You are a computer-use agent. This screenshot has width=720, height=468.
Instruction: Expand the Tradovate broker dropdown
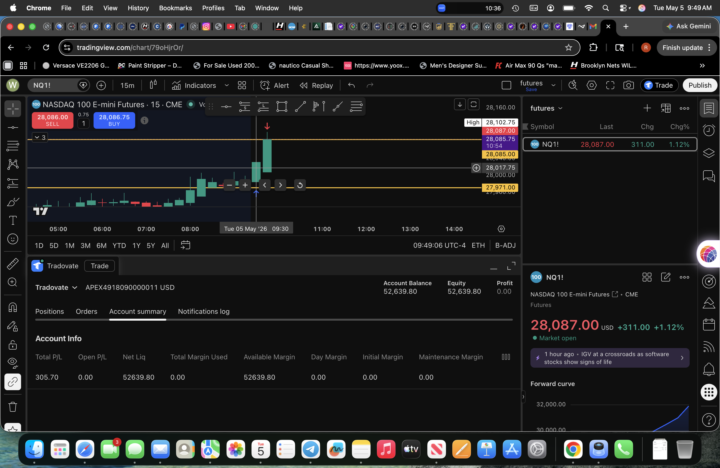point(56,288)
